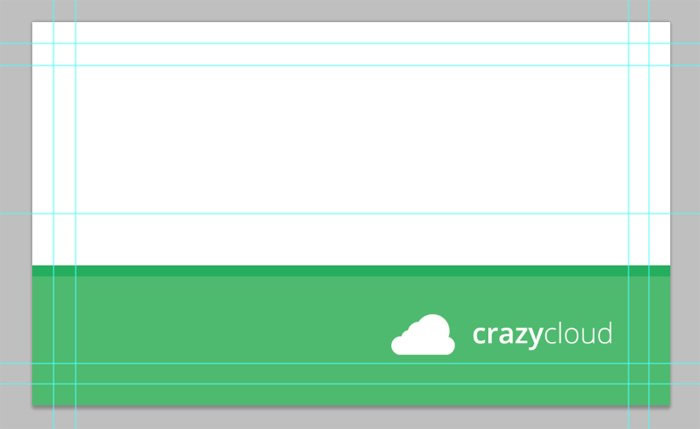The image size is (700, 429).
Task: Select the second vertical guide from left
Action: tap(75, 214)
